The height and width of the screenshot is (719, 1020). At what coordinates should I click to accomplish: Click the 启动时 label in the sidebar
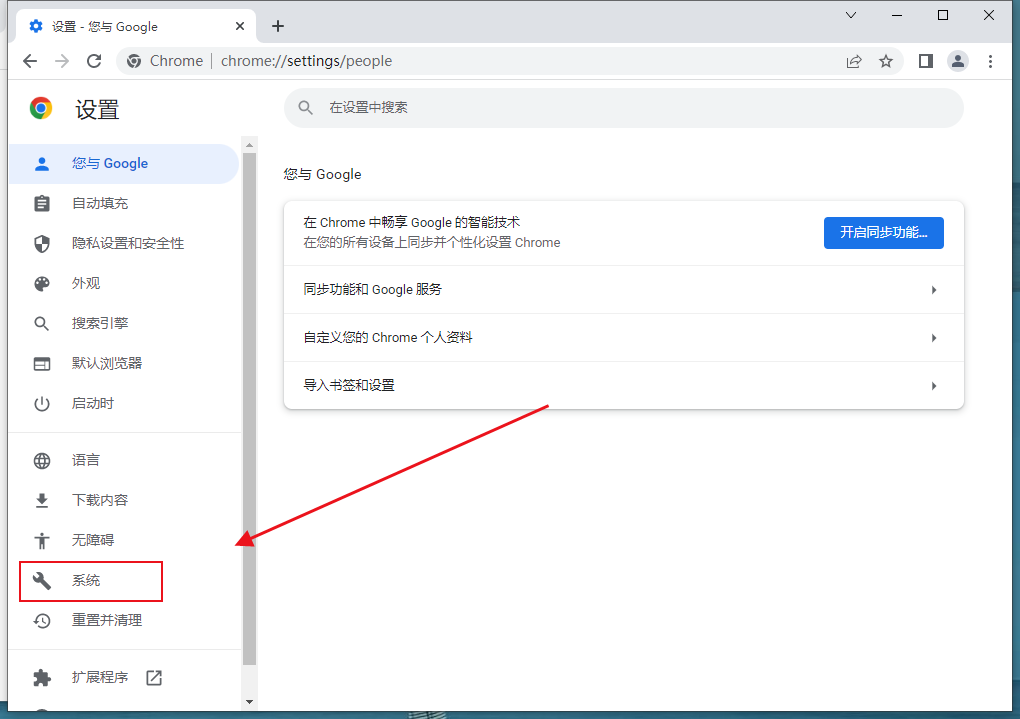tap(93, 403)
